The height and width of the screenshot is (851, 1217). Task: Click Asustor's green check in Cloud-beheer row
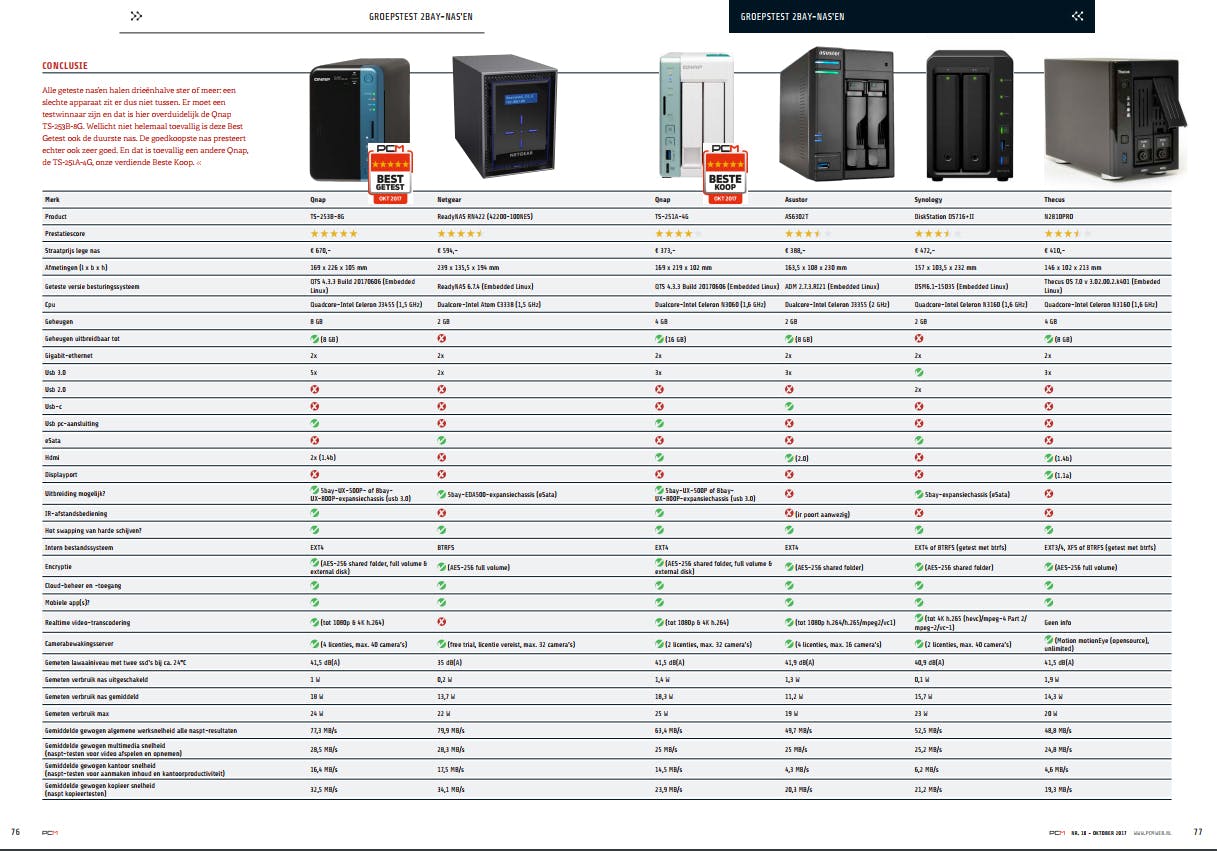click(790, 585)
